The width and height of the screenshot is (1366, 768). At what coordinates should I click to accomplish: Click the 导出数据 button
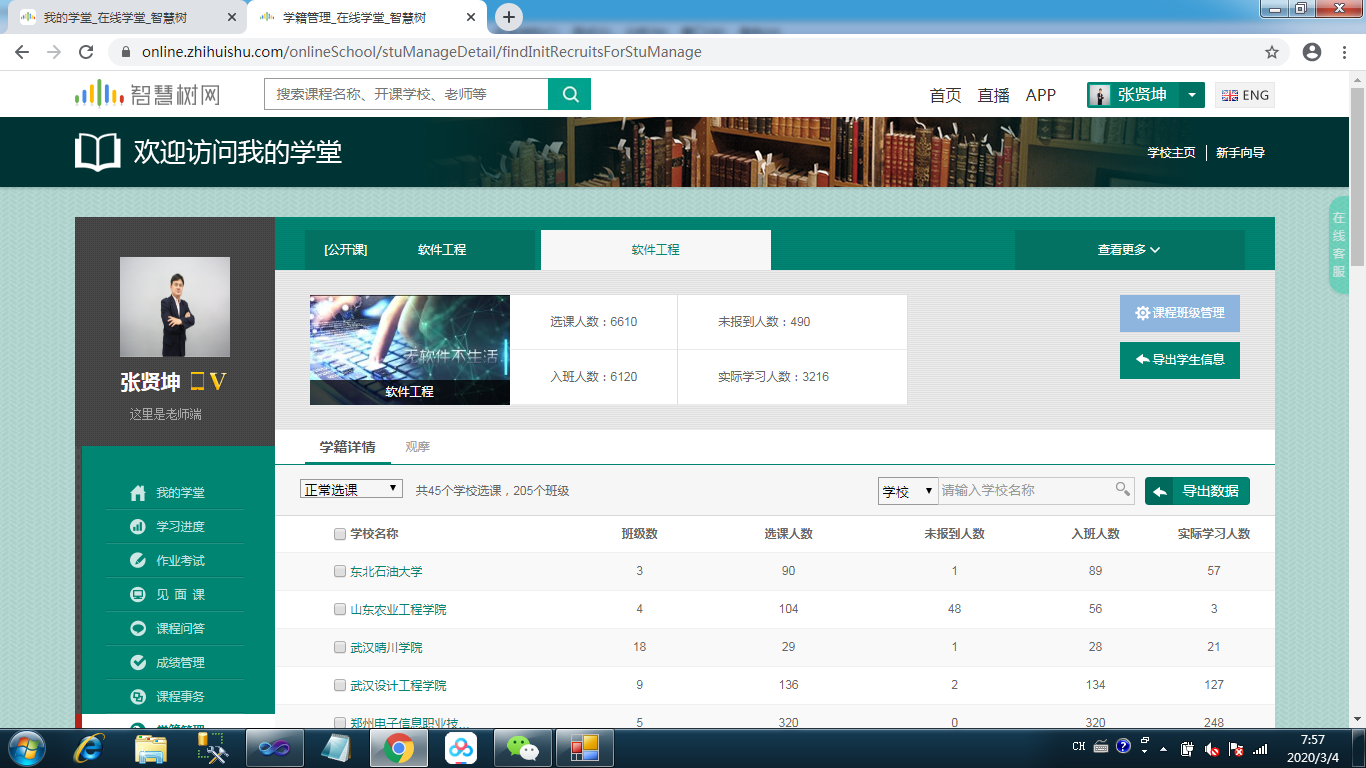pos(1197,491)
